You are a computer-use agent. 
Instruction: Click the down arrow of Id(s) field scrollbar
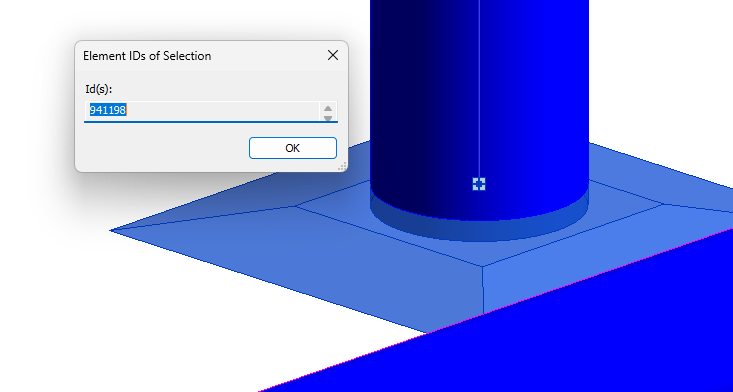coord(328,118)
